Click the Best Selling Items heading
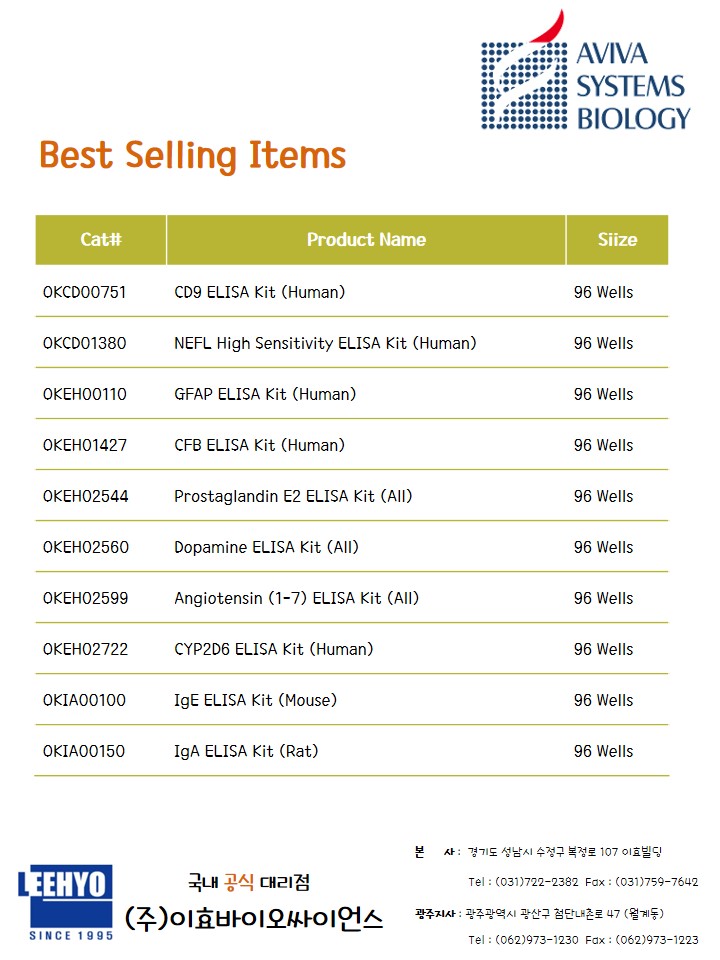Viewport: 720px width, 960px height. click(x=193, y=156)
